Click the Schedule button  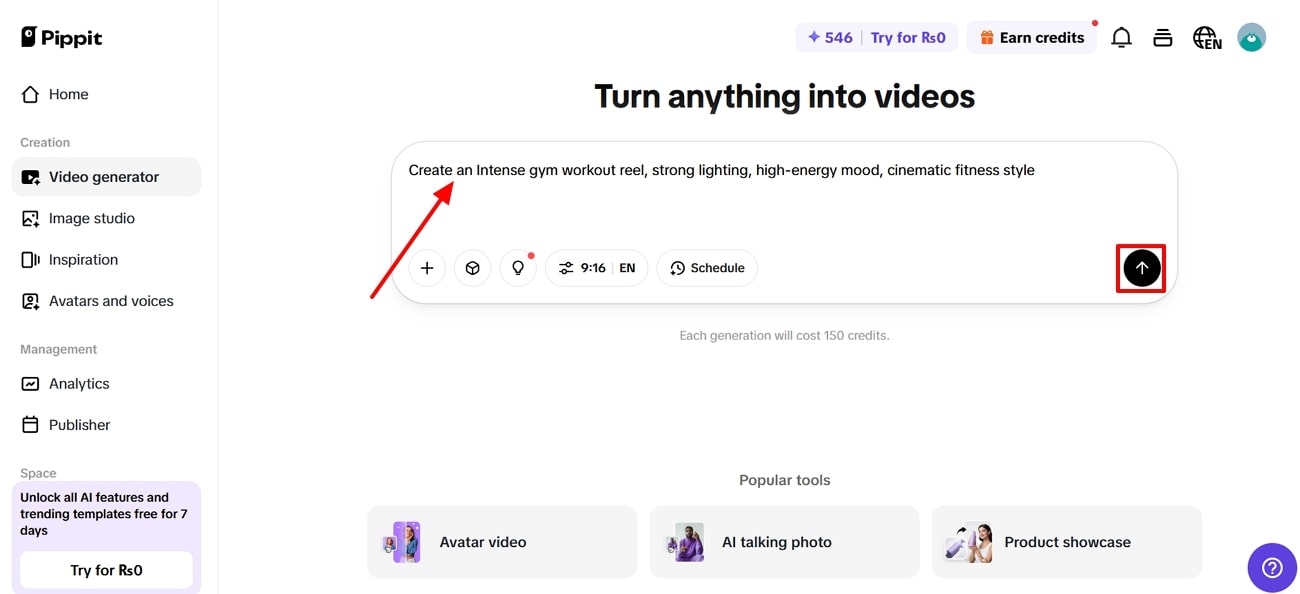707,268
